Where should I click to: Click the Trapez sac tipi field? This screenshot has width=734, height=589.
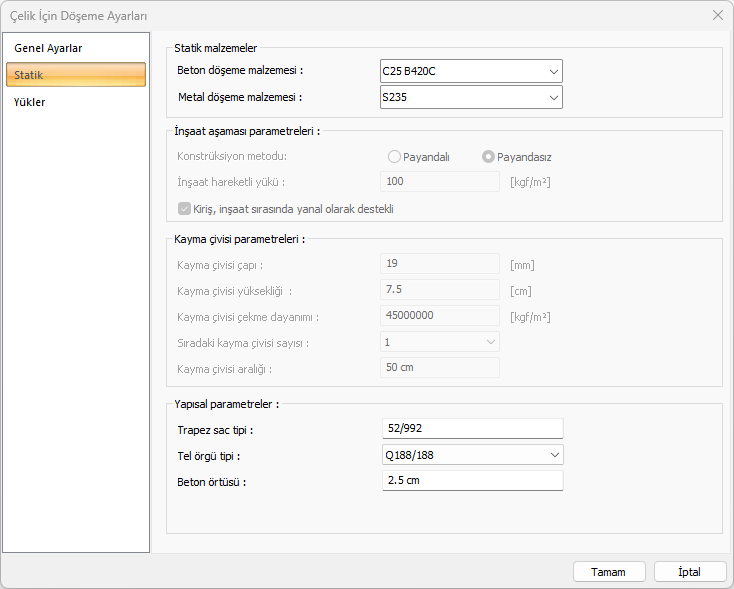click(472, 429)
